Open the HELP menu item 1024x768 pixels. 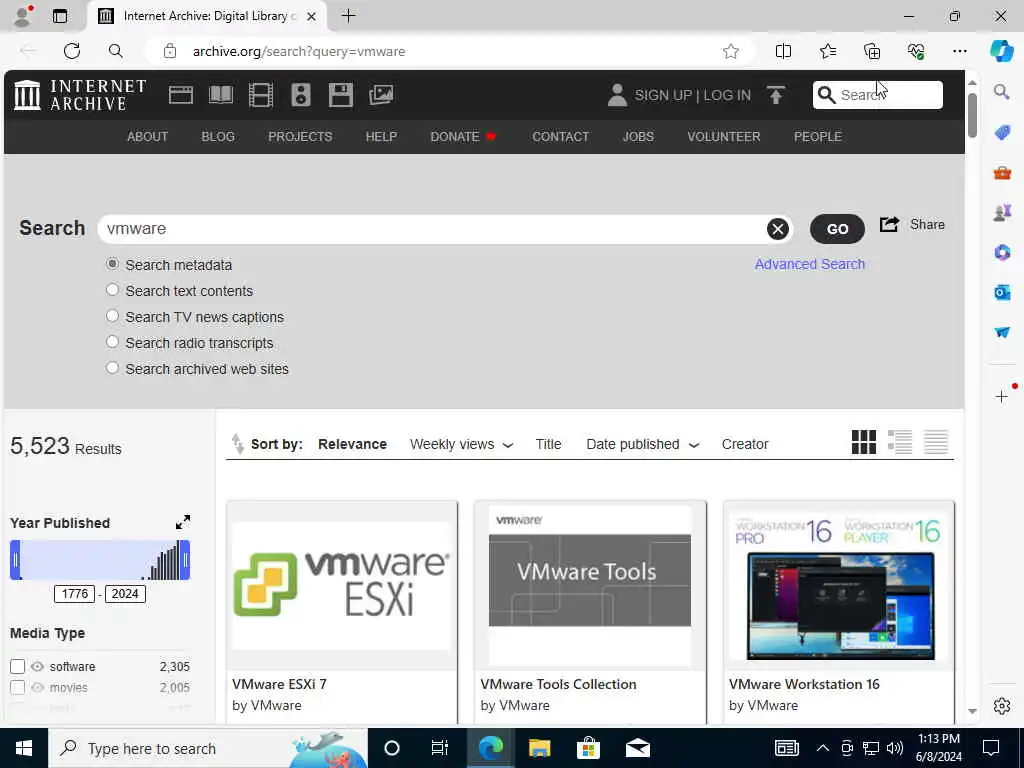click(x=381, y=136)
